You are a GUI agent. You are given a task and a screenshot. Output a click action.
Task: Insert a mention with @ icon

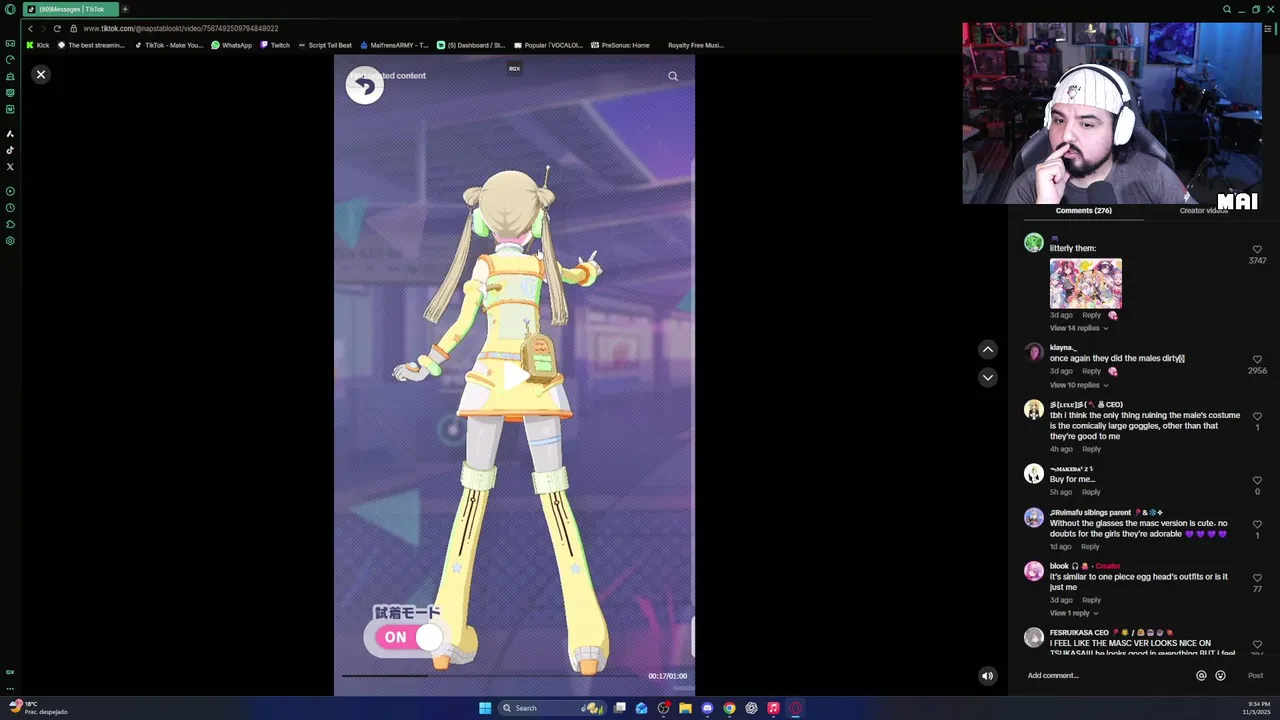(x=1201, y=676)
